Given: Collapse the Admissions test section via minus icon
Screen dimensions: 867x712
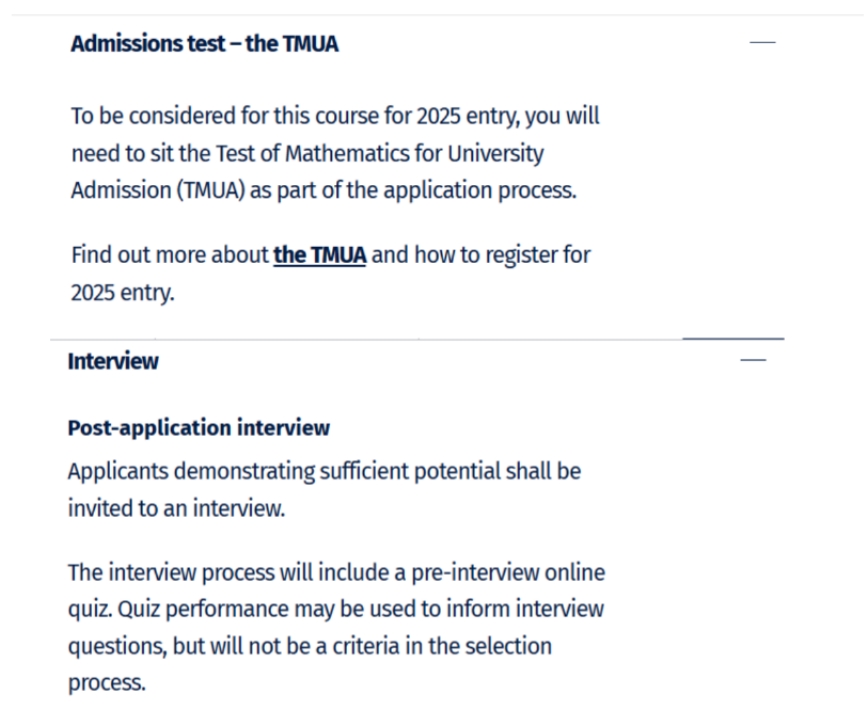Looking at the screenshot, I should pos(762,42).
